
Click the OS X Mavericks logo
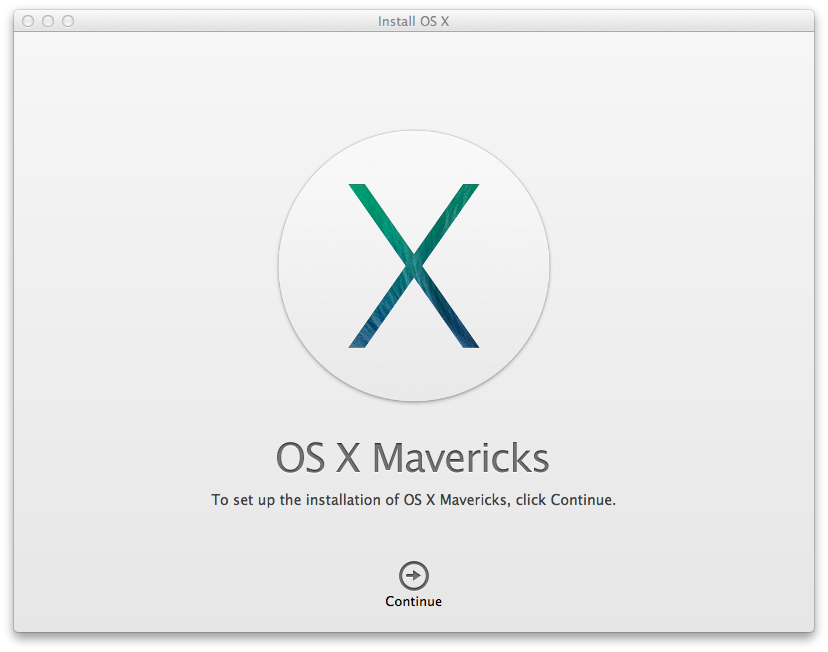tap(414, 266)
